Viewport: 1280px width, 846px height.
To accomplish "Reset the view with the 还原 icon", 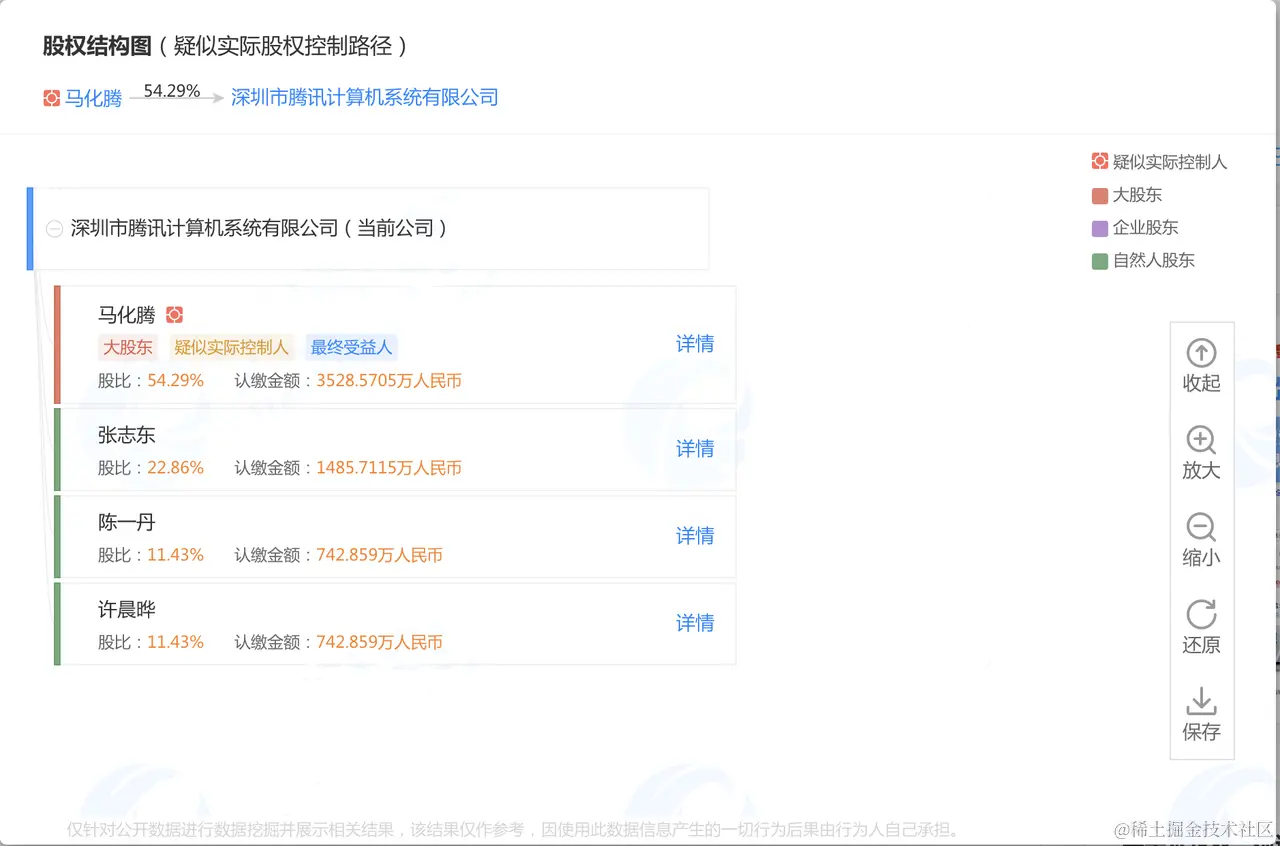I will point(1201,614).
